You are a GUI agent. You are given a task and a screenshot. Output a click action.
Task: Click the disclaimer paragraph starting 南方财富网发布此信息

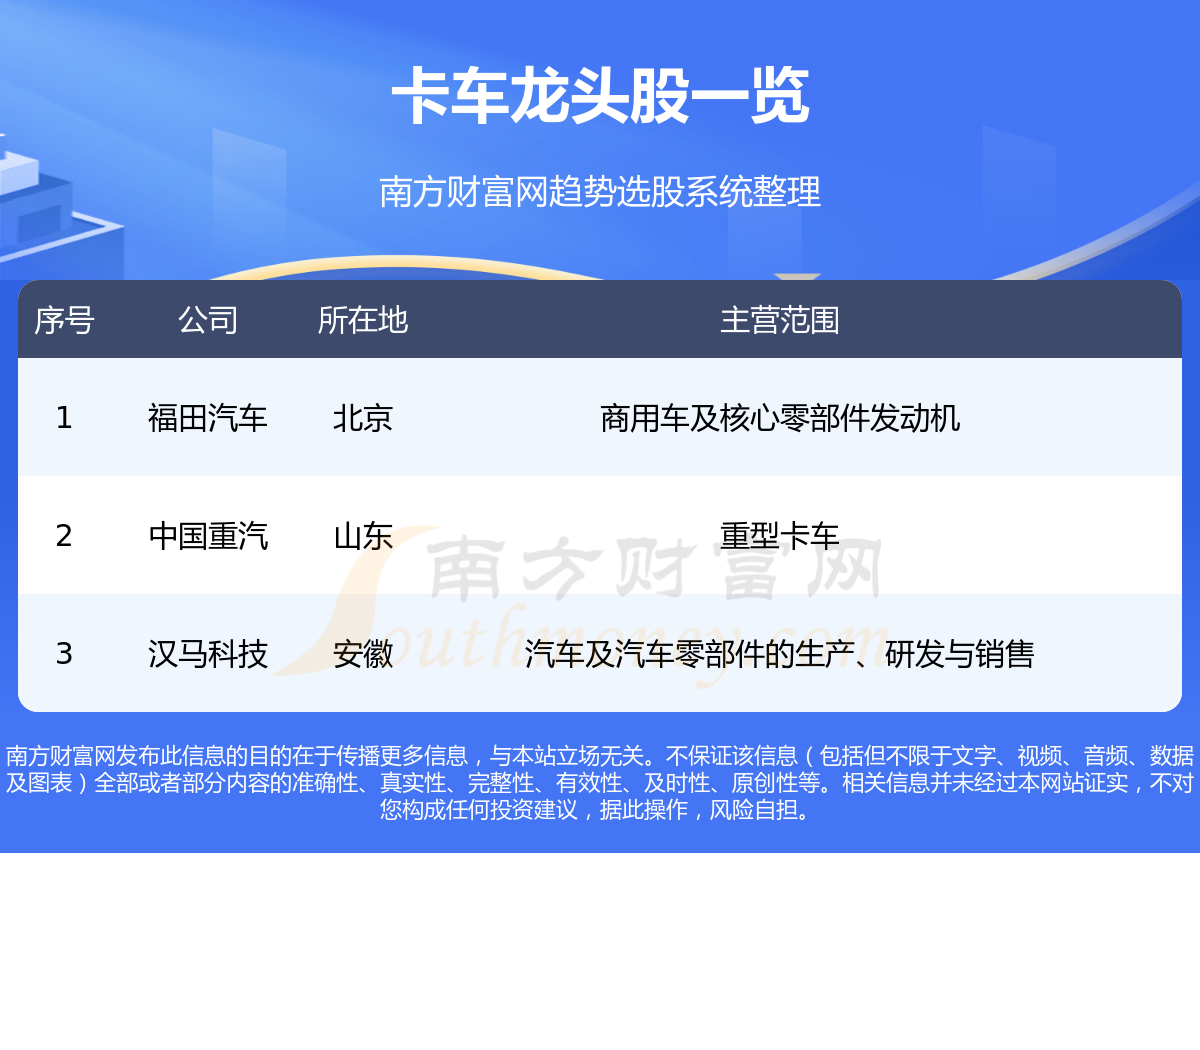600,783
